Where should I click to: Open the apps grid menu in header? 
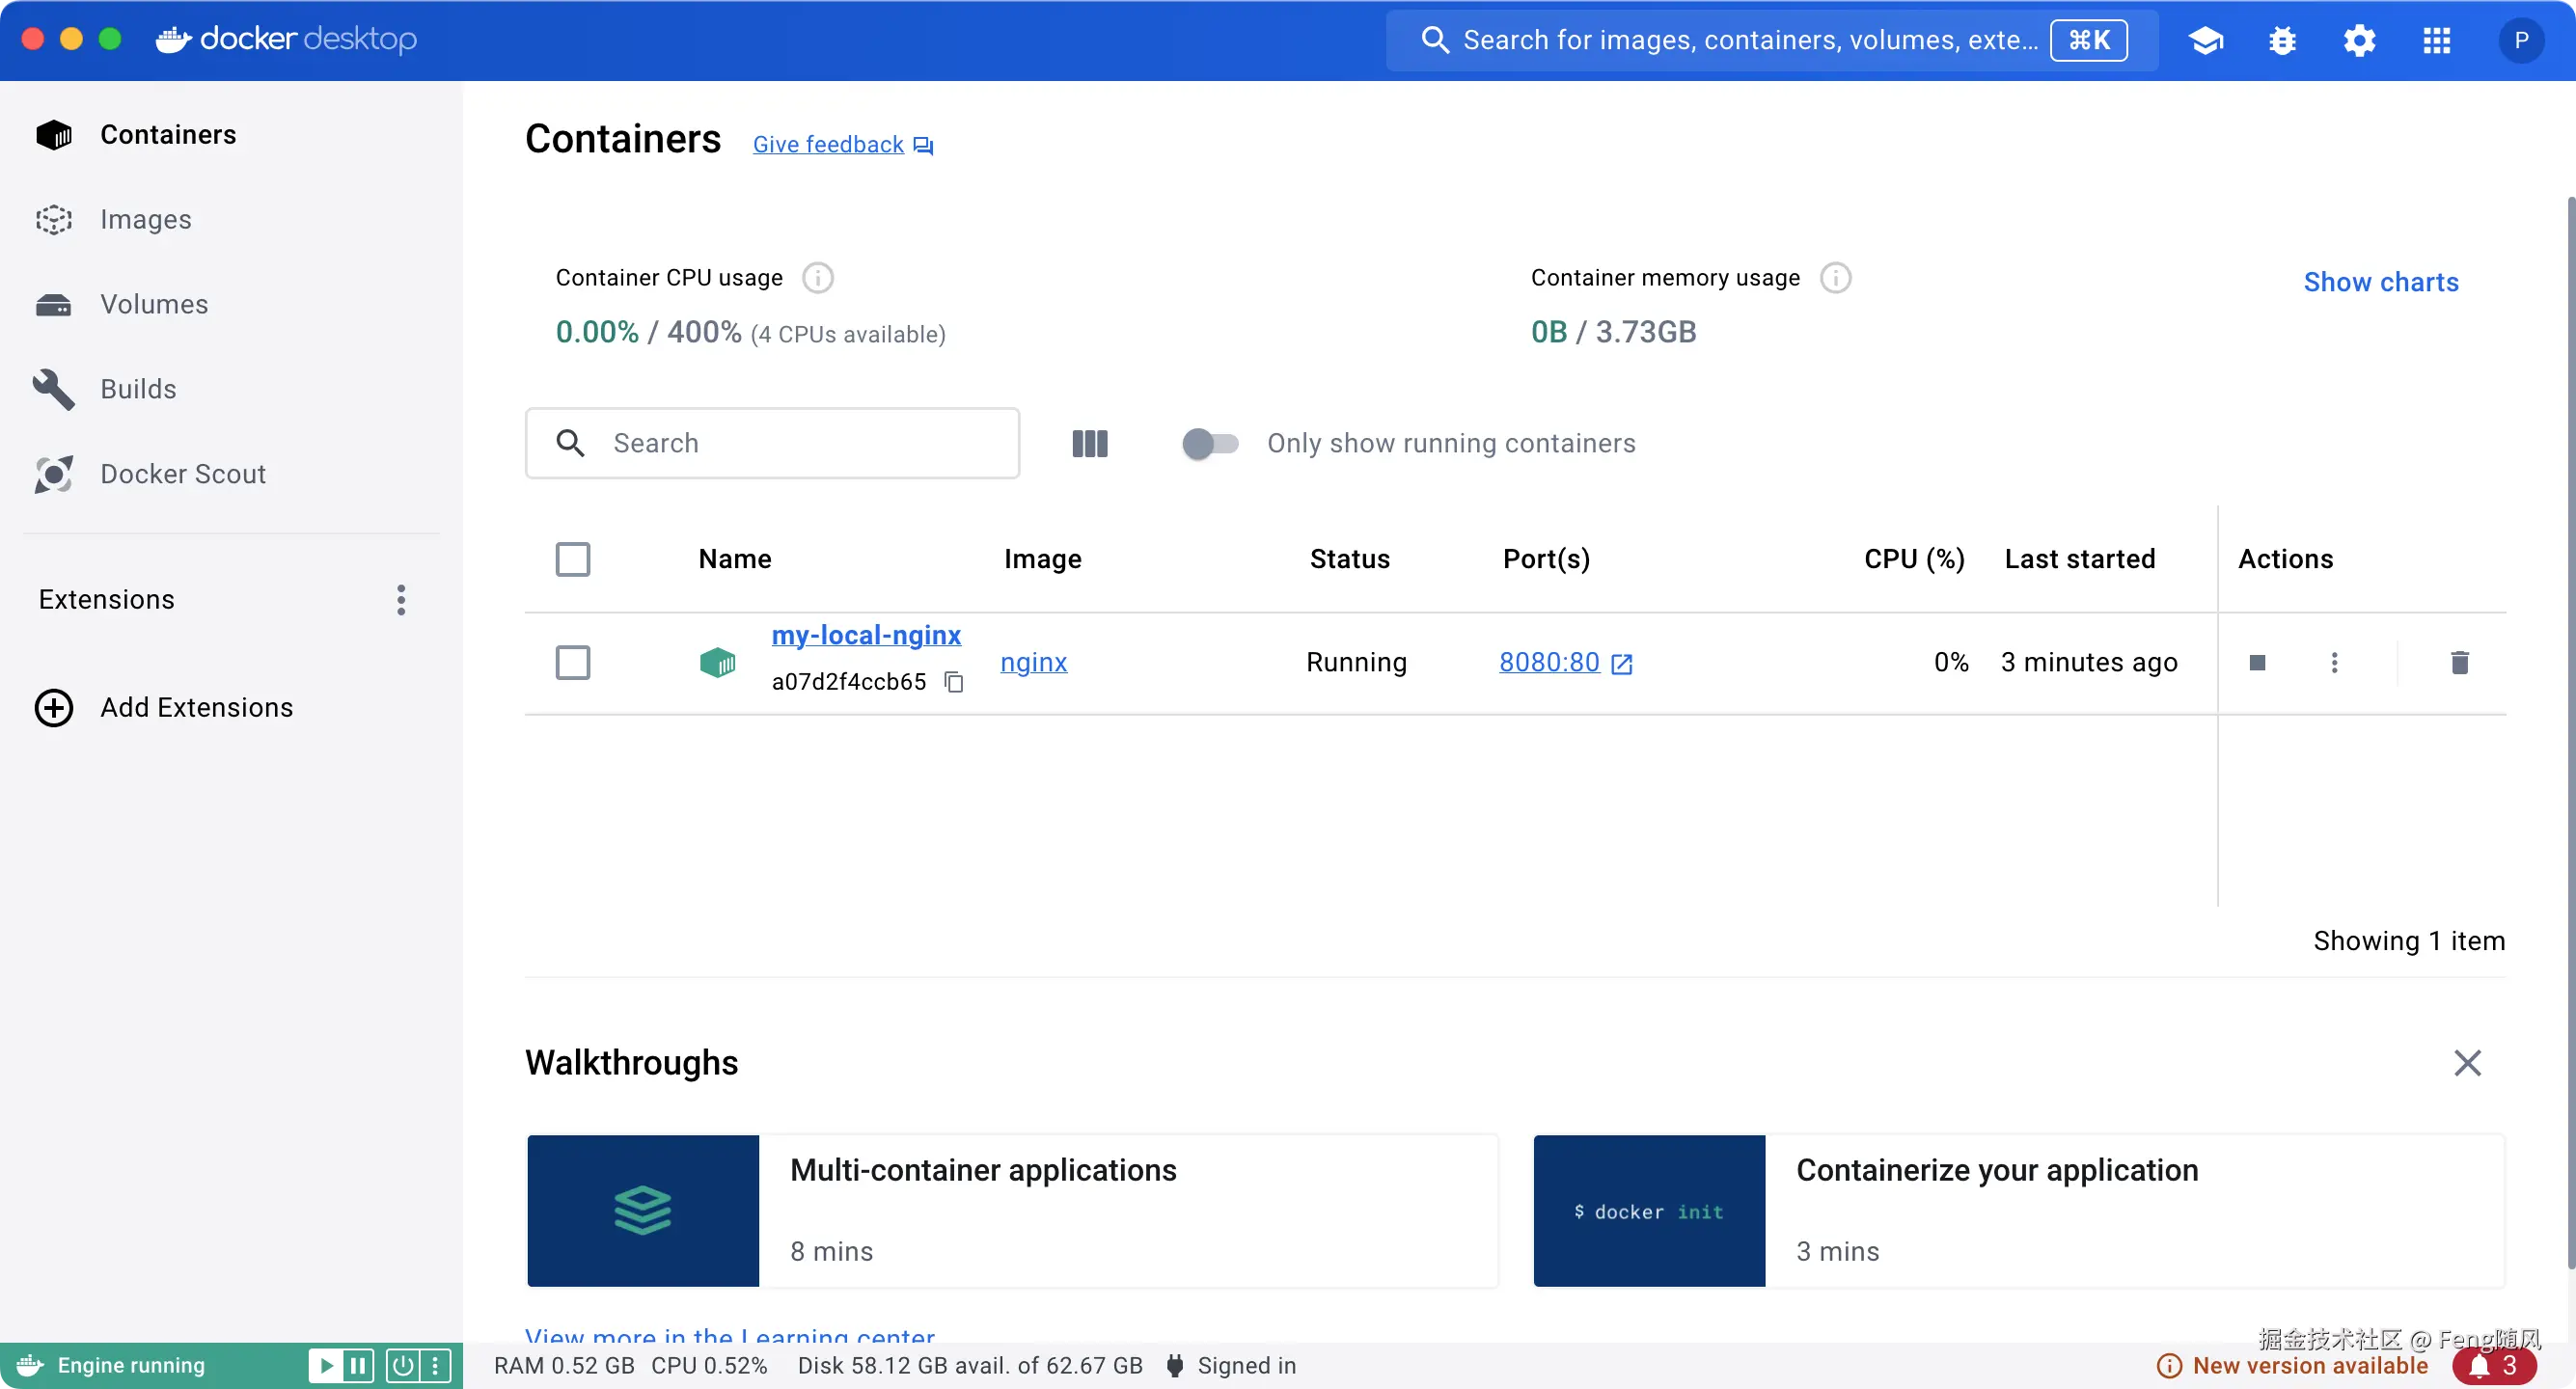tap(2436, 40)
